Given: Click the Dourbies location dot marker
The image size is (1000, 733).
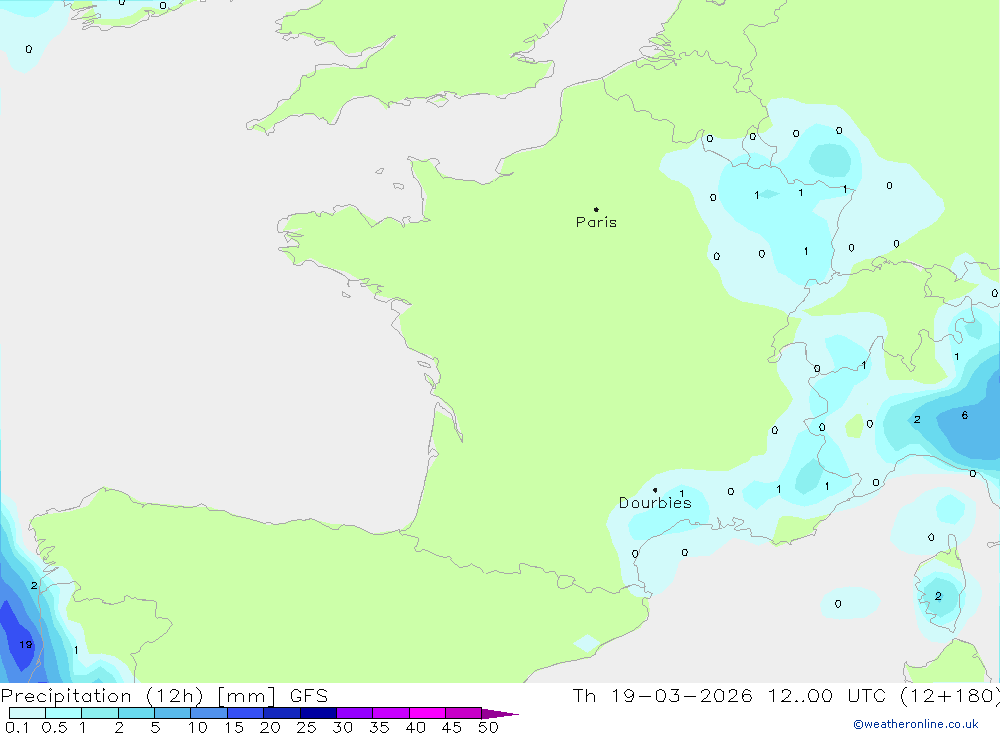Looking at the screenshot, I should (x=655, y=490).
